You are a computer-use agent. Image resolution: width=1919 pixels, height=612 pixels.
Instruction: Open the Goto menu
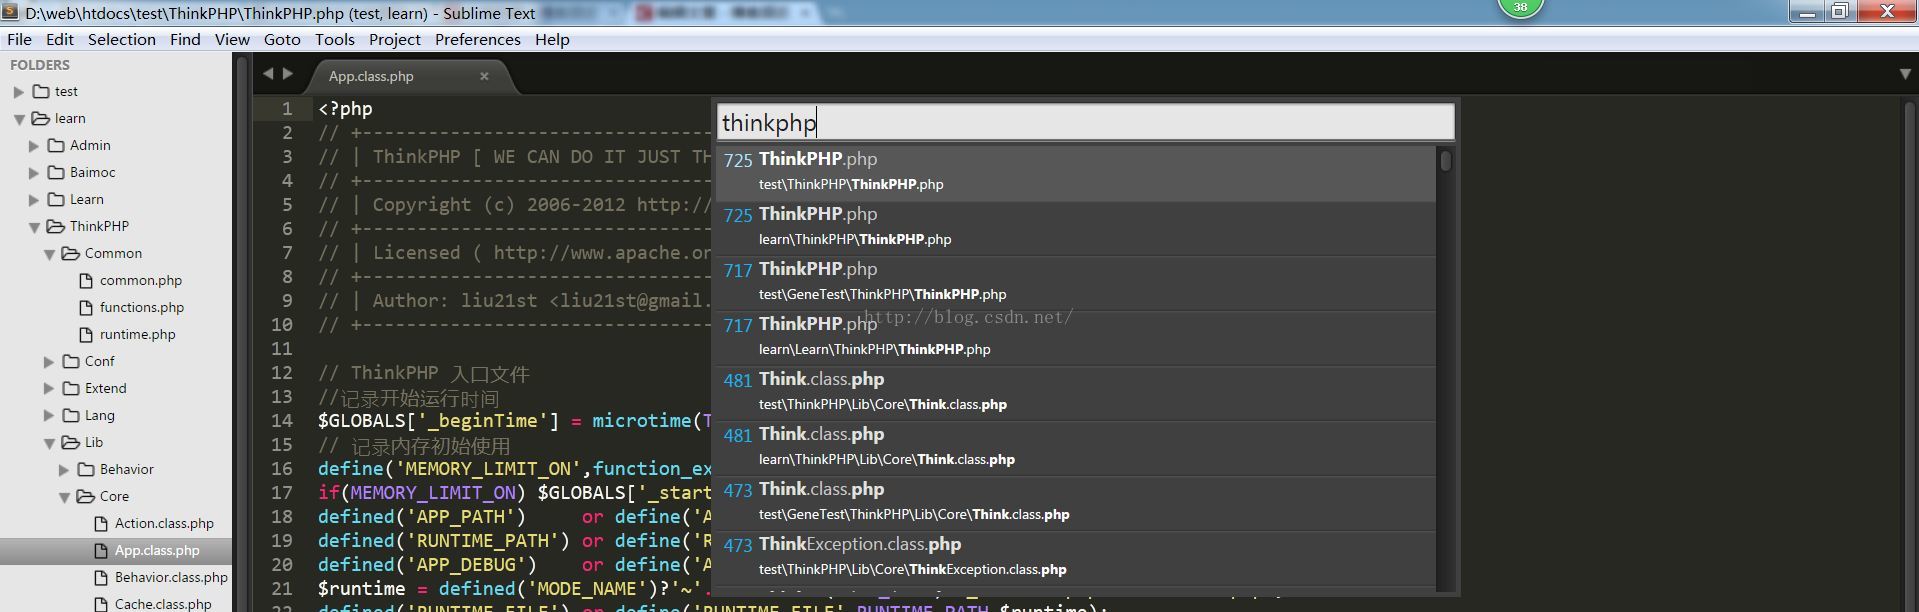tap(282, 39)
